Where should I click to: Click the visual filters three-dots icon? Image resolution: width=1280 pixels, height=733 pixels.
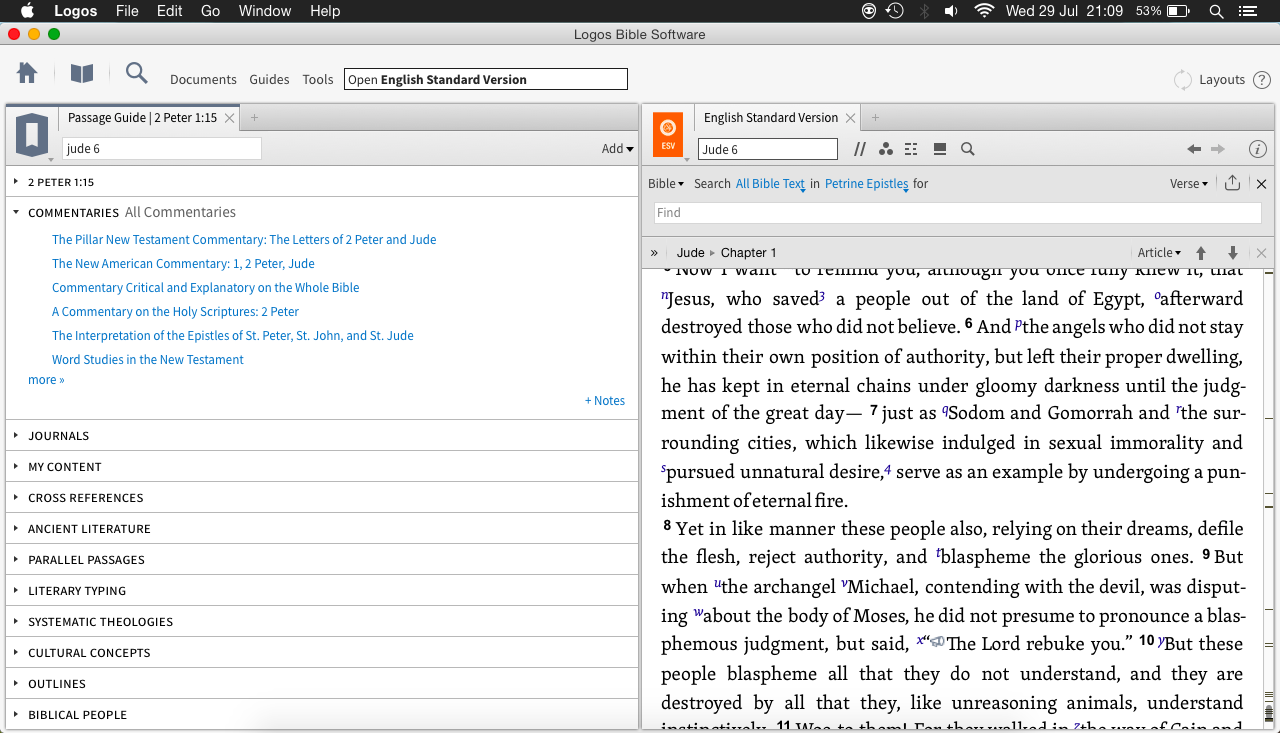[x=885, y=149]
